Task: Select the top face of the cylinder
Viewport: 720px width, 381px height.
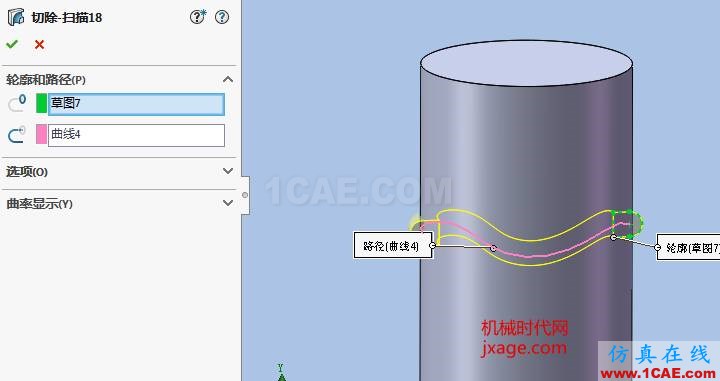Action: [527, 62]
